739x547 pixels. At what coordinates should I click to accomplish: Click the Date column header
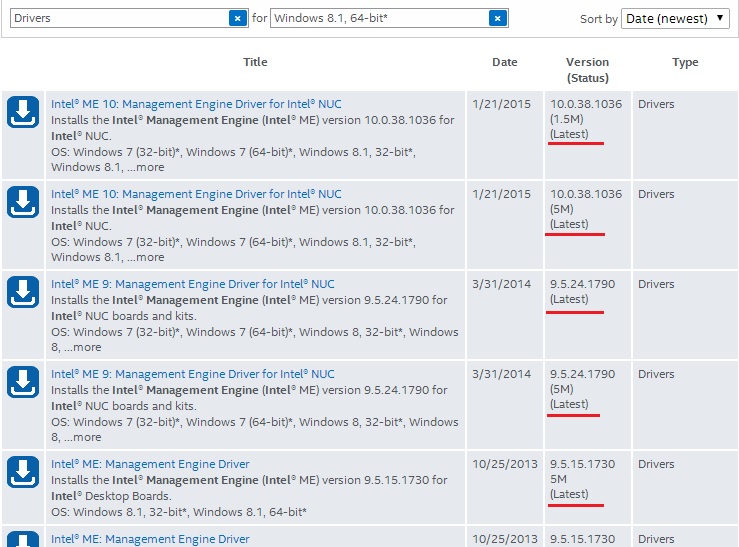[504, 62]
